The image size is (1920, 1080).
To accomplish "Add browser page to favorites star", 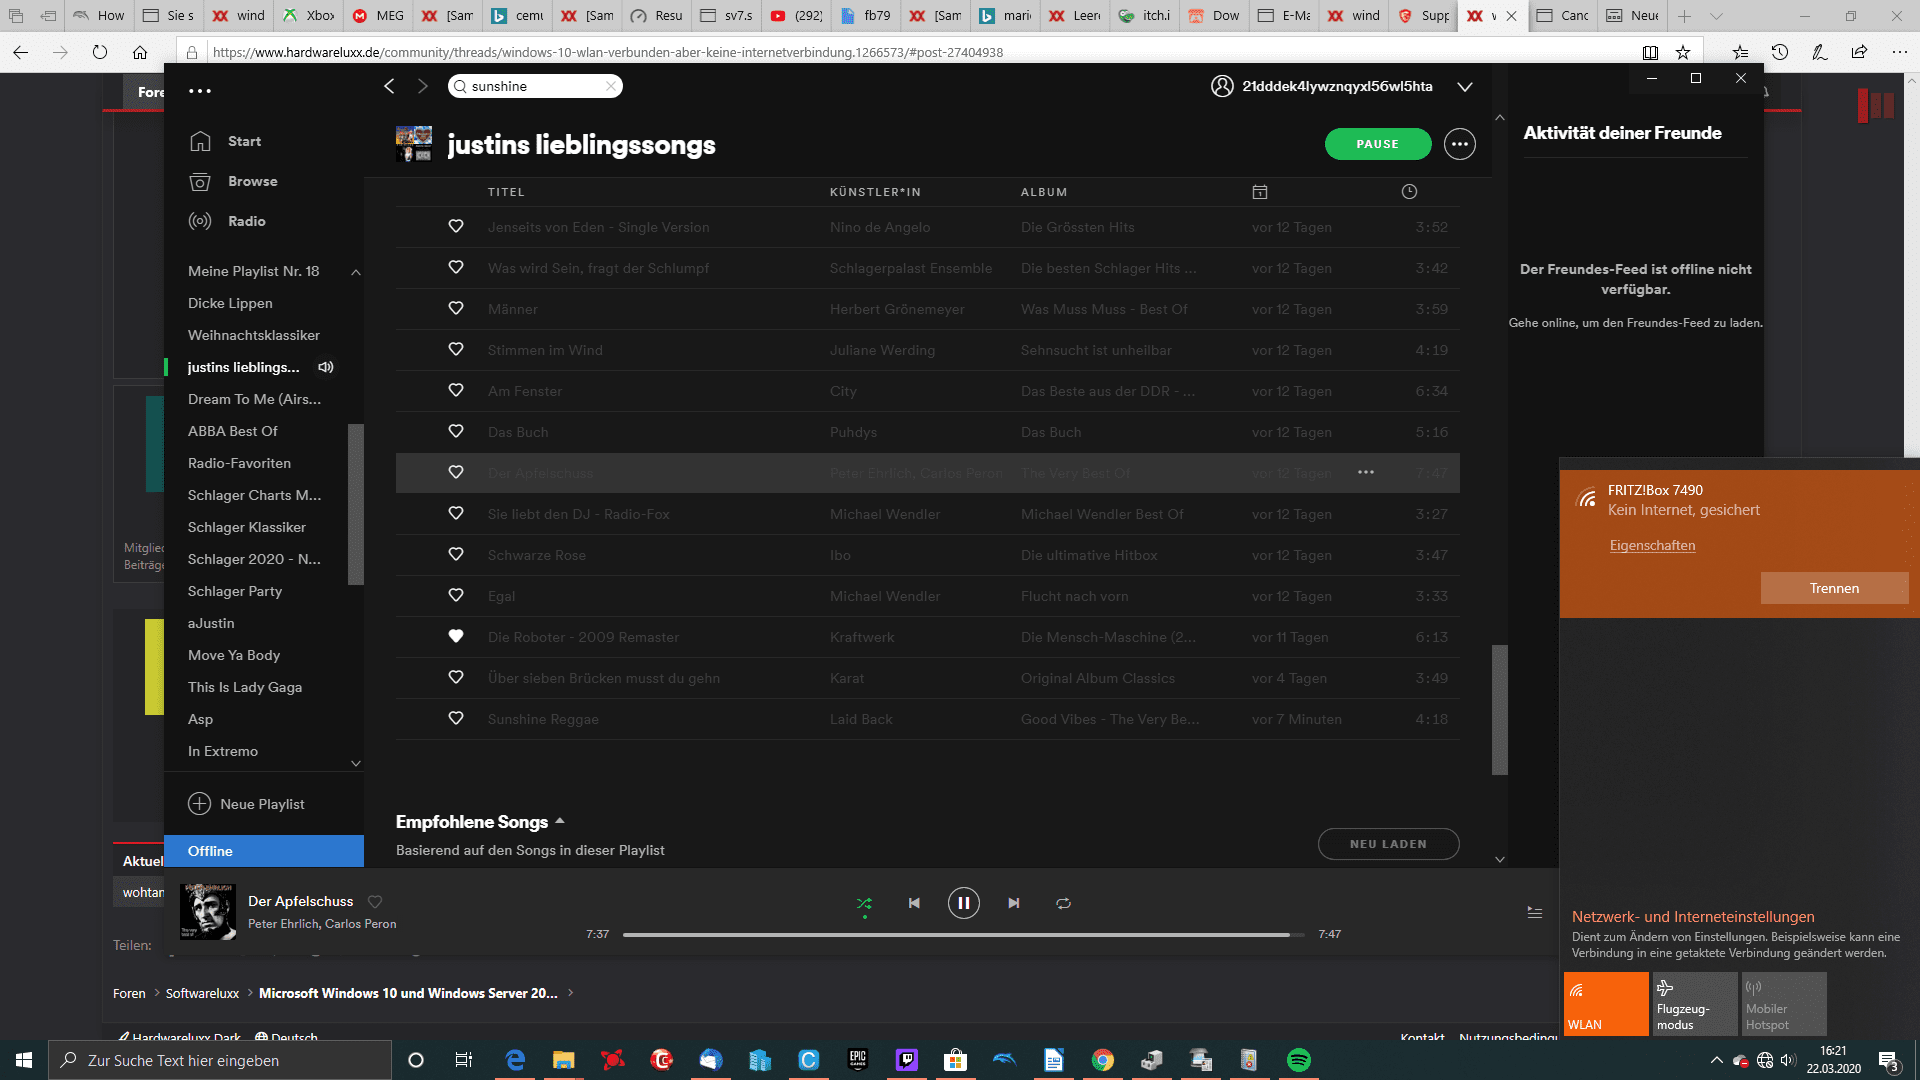I will click(x=1683, y=52).
